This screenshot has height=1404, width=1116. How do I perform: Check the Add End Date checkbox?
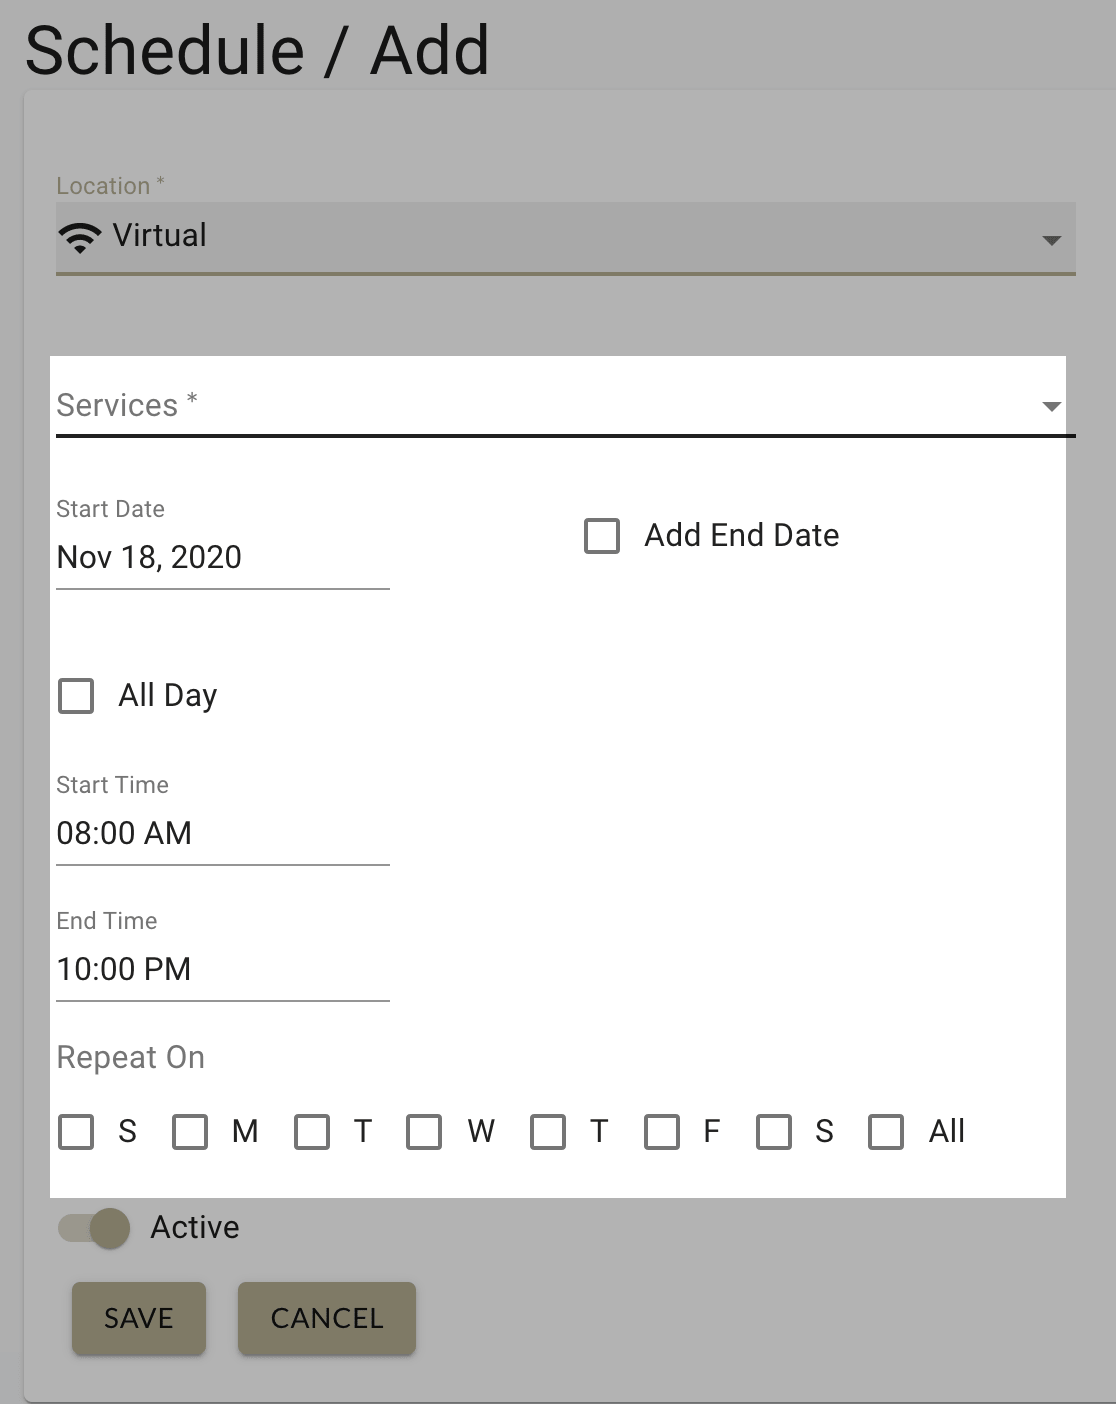[x=602, y=536]
